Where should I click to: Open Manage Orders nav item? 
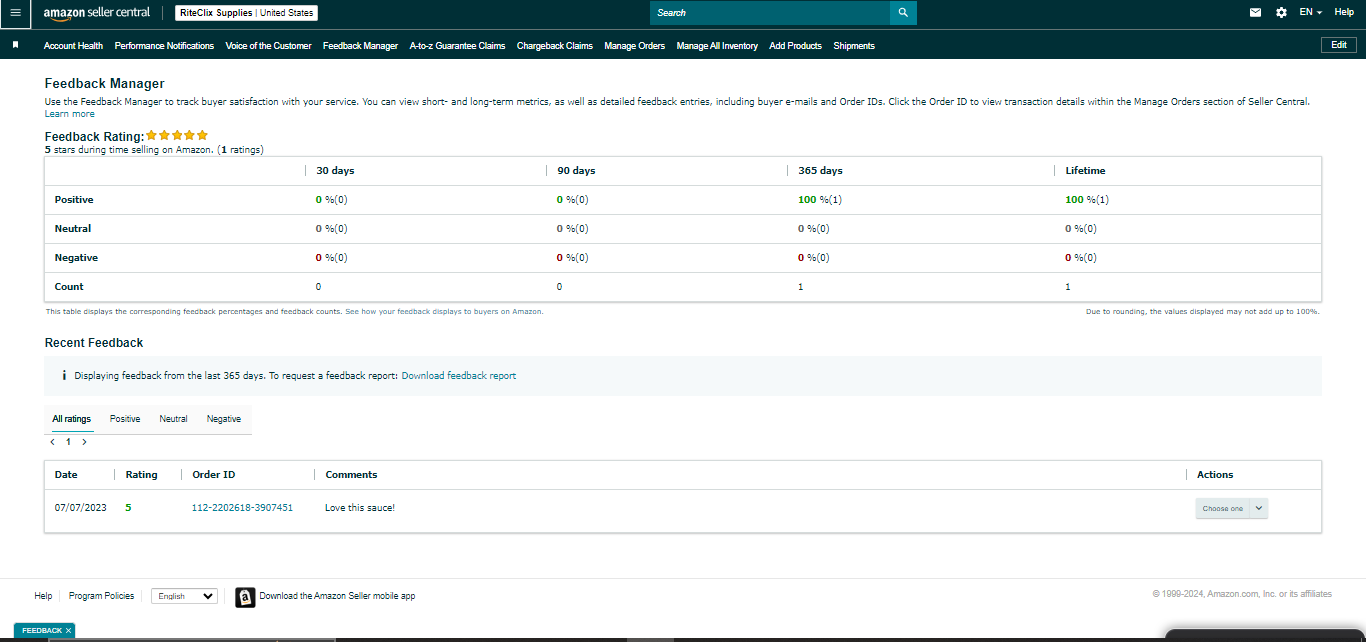[x=634, y=46]
